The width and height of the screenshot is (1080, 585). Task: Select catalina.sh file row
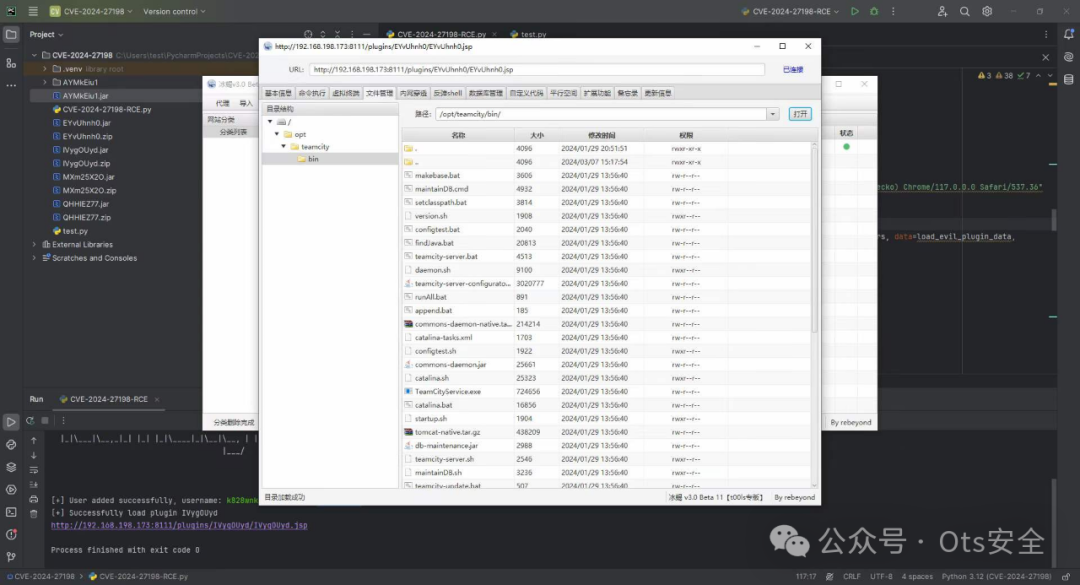tap(606, 378)
